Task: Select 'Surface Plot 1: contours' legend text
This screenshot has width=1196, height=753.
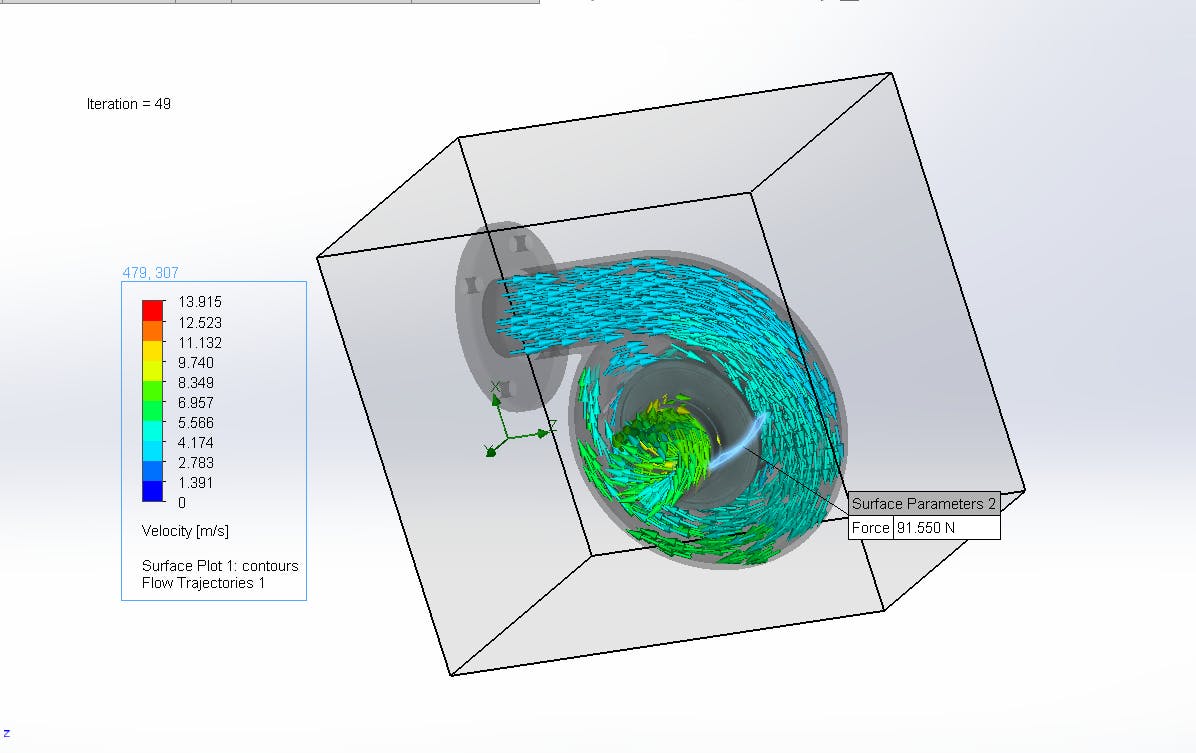Action: pos(220,565)
